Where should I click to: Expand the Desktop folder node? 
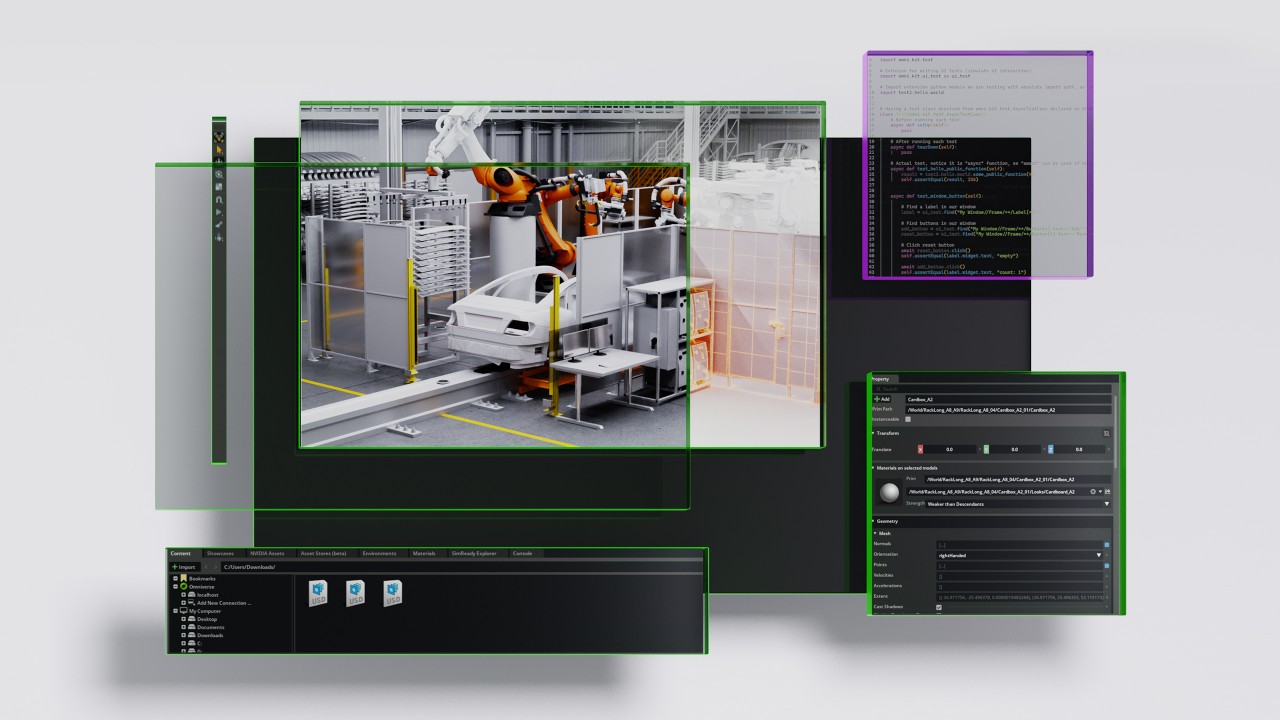pyautogui.click(x=184, y=619)
